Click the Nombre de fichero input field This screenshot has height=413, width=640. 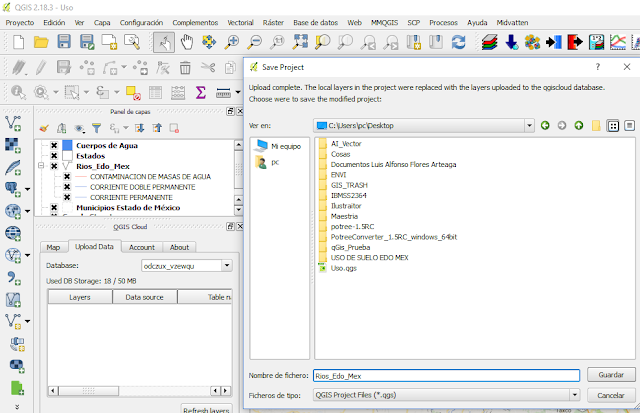(x=447, y=375)
